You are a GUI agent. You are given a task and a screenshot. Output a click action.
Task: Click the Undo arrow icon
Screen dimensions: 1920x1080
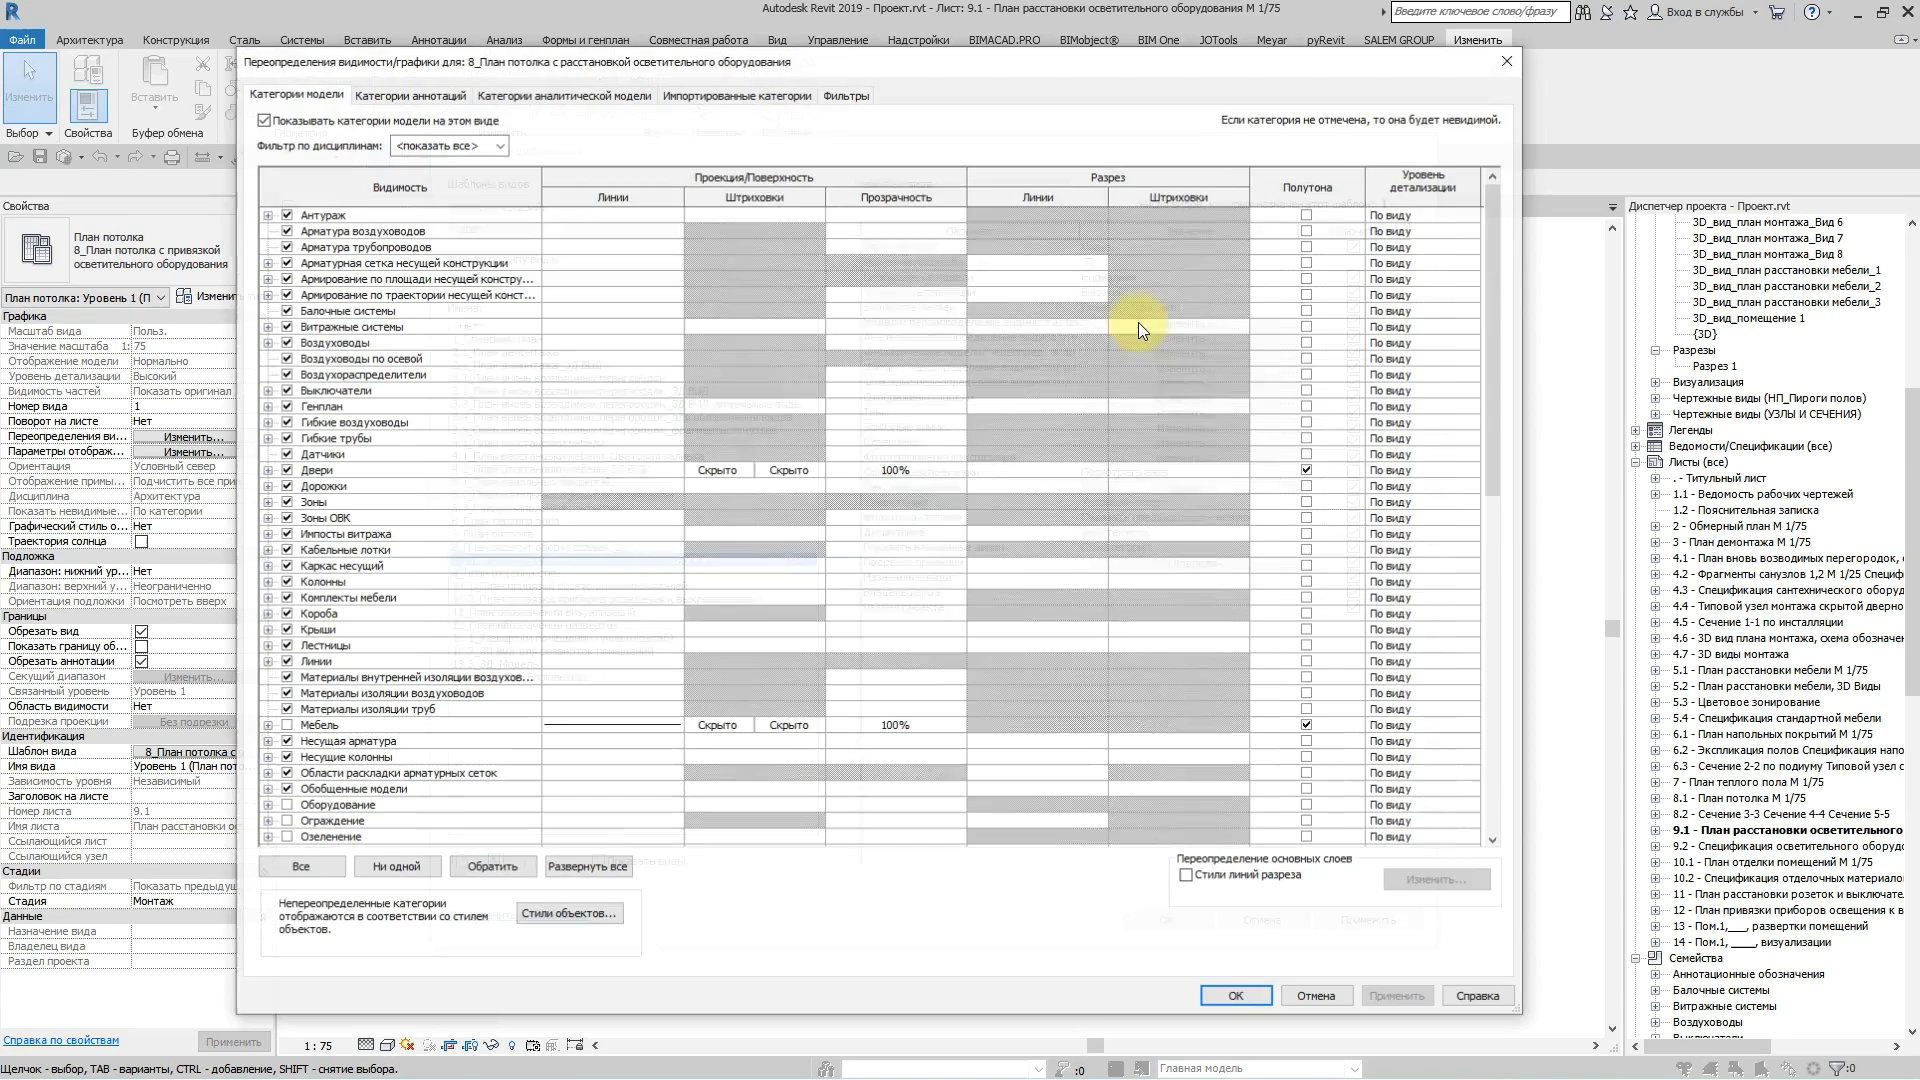pyautogui.click(x=99, y=157)
